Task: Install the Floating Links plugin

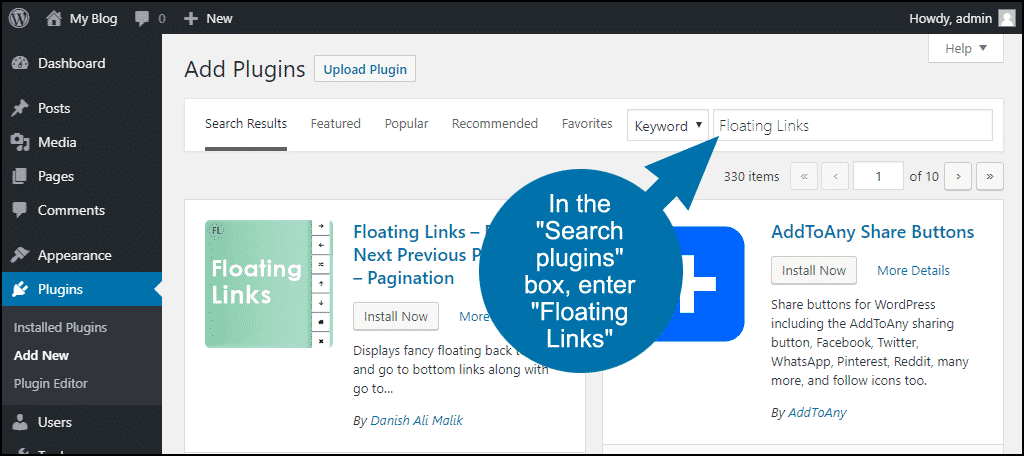Action: point(396,317)
